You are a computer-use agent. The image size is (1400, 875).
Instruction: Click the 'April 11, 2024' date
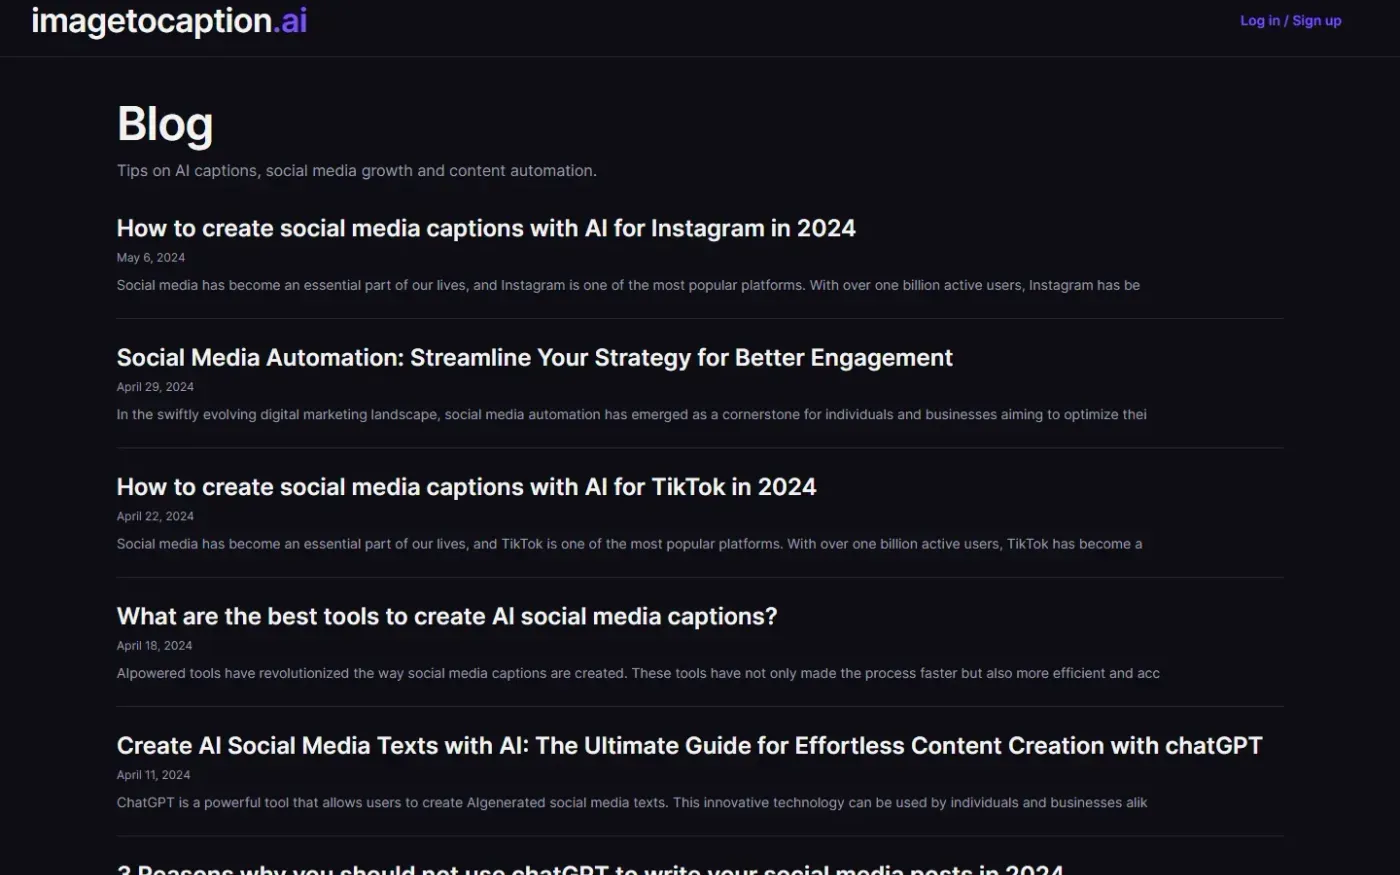pos(153,775)
